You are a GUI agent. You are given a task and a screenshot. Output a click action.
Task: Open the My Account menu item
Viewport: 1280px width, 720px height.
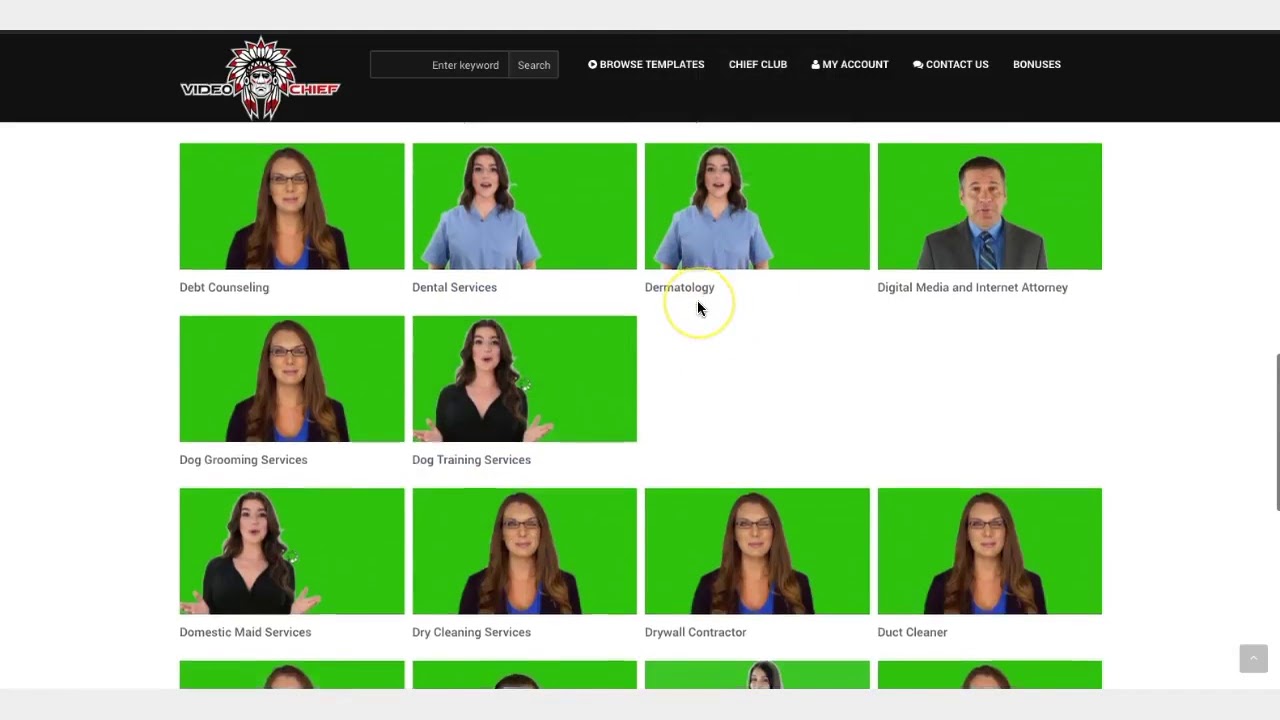(x=850, y=64)
